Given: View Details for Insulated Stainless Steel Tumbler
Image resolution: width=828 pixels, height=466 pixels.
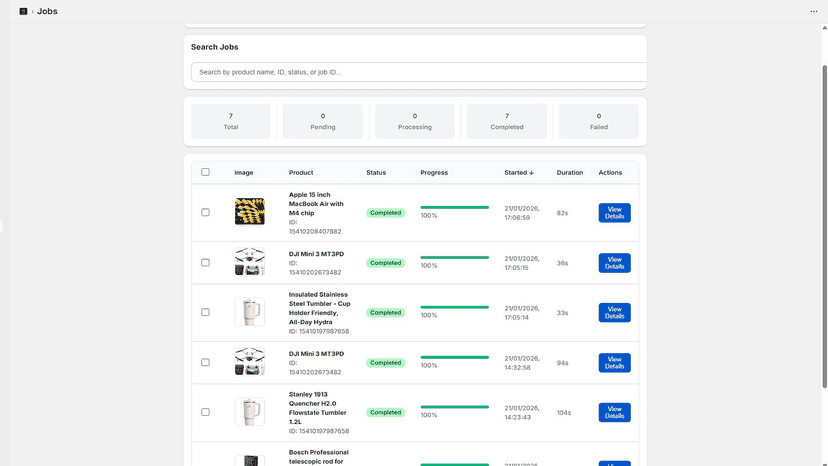Looking at the screenshot, I should click(x=615, y=313).
